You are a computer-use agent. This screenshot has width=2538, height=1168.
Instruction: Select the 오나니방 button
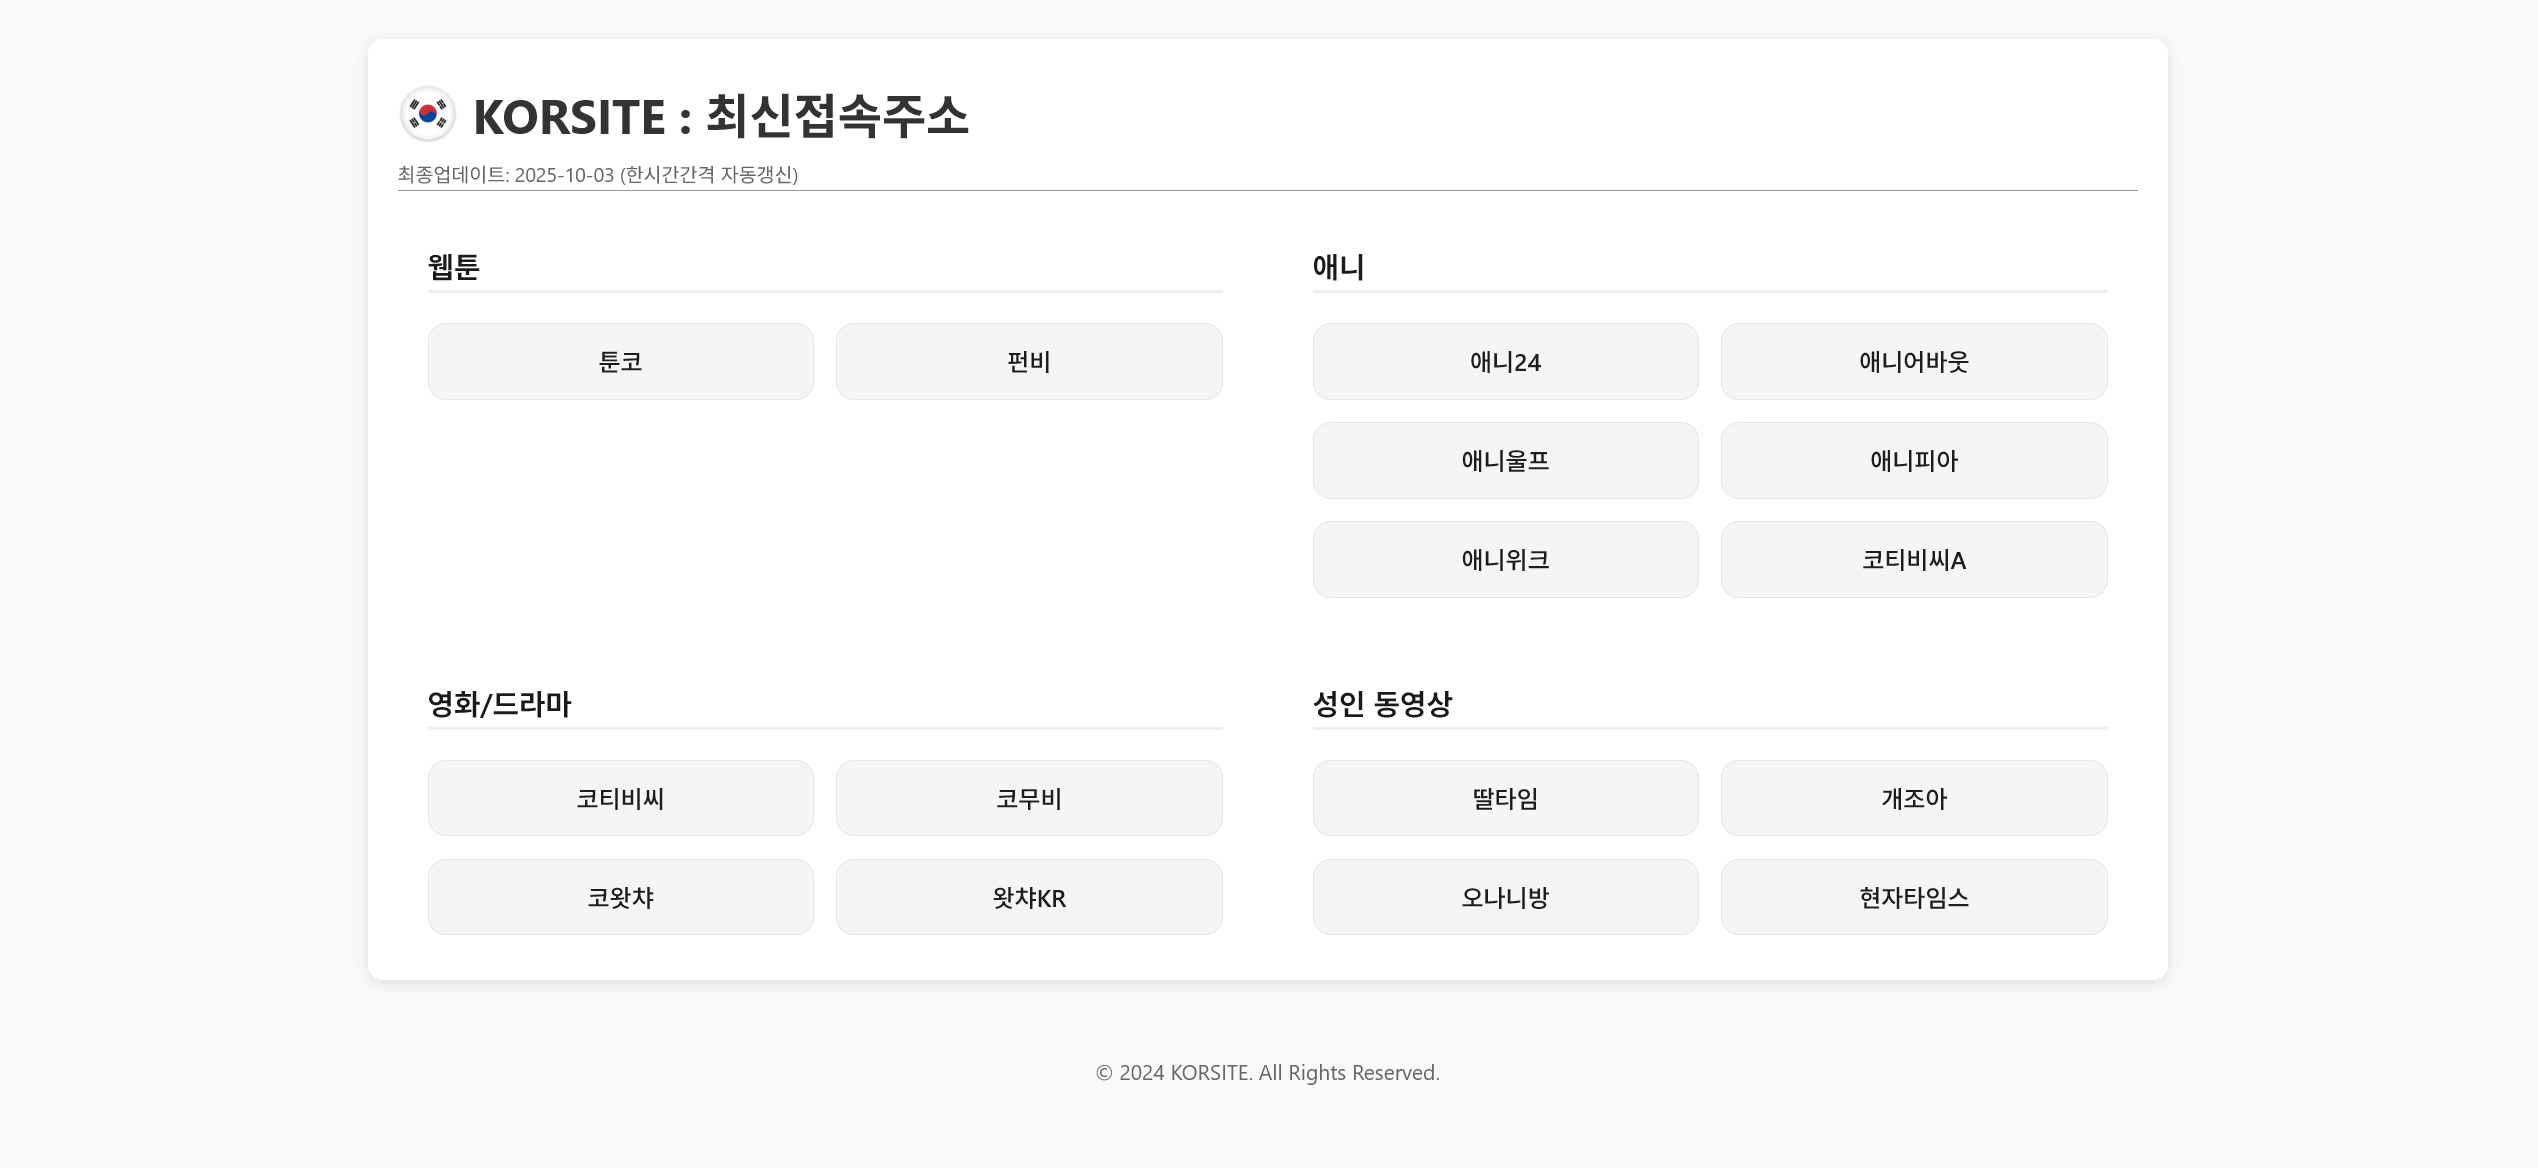1505,897
